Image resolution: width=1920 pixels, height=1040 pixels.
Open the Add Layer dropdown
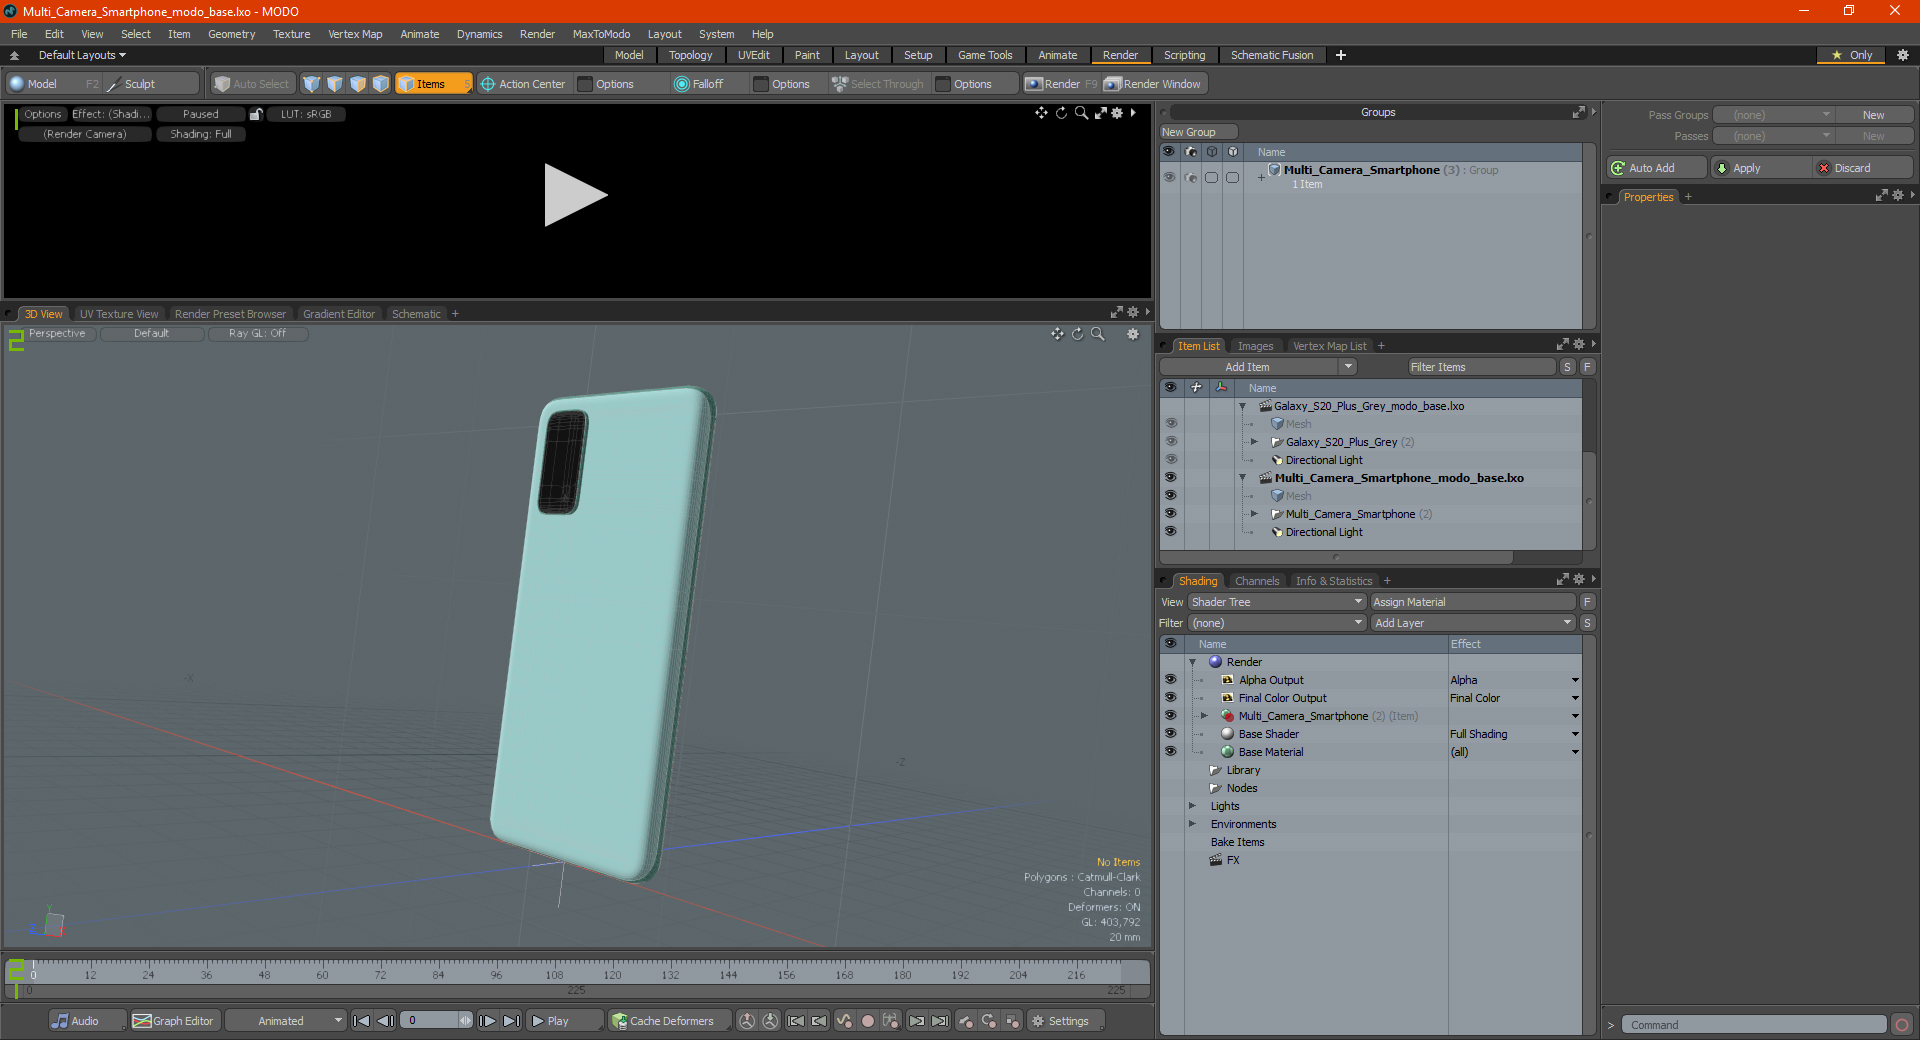click(x=1473, y=623)
